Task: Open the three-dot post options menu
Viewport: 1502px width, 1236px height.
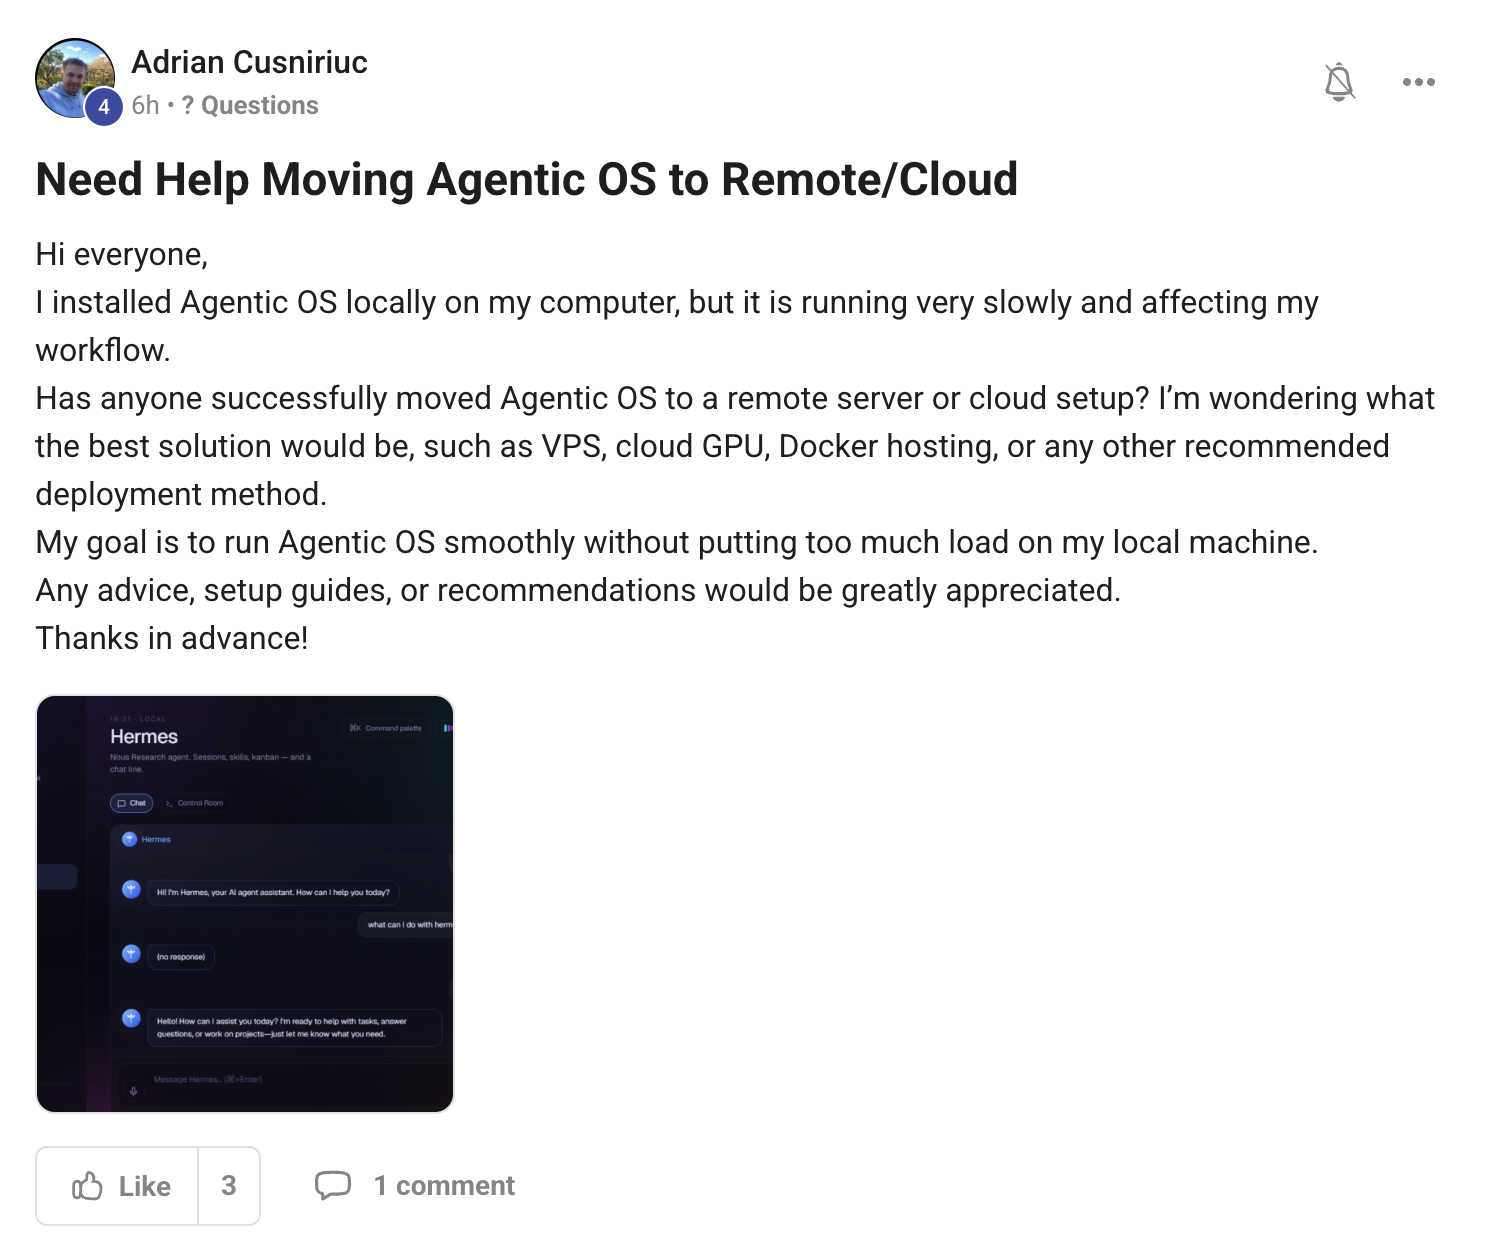Action: point(1418,82)
